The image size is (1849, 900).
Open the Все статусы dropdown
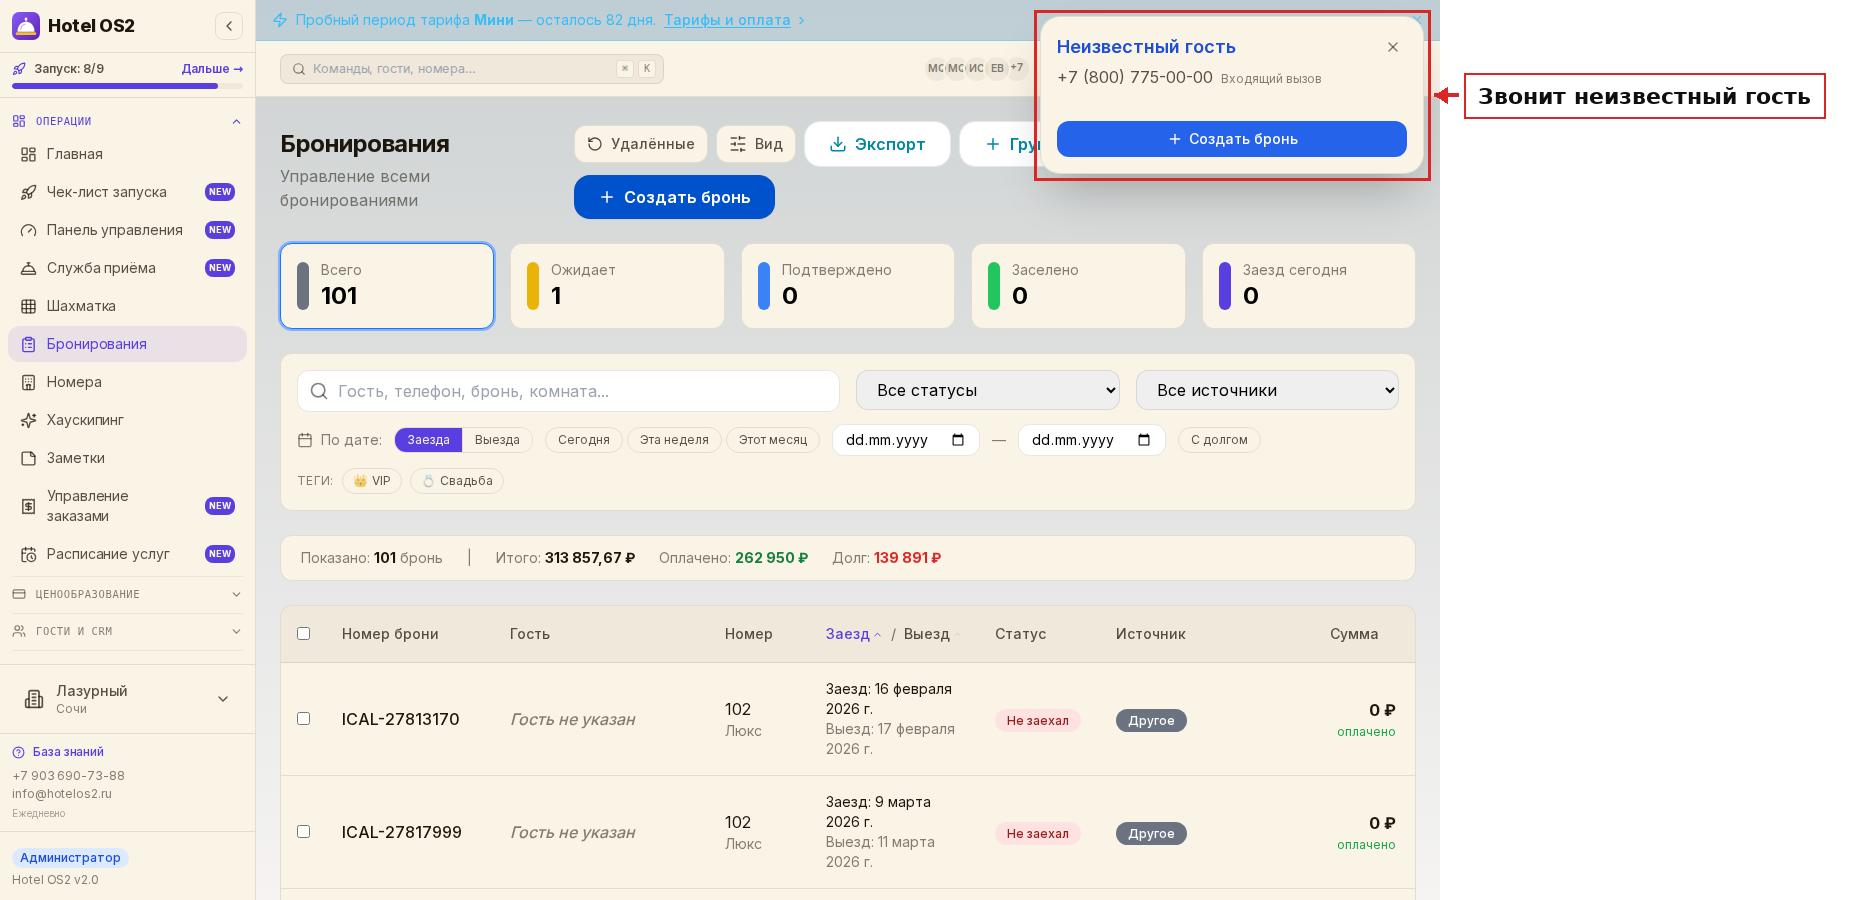[988, 390]
